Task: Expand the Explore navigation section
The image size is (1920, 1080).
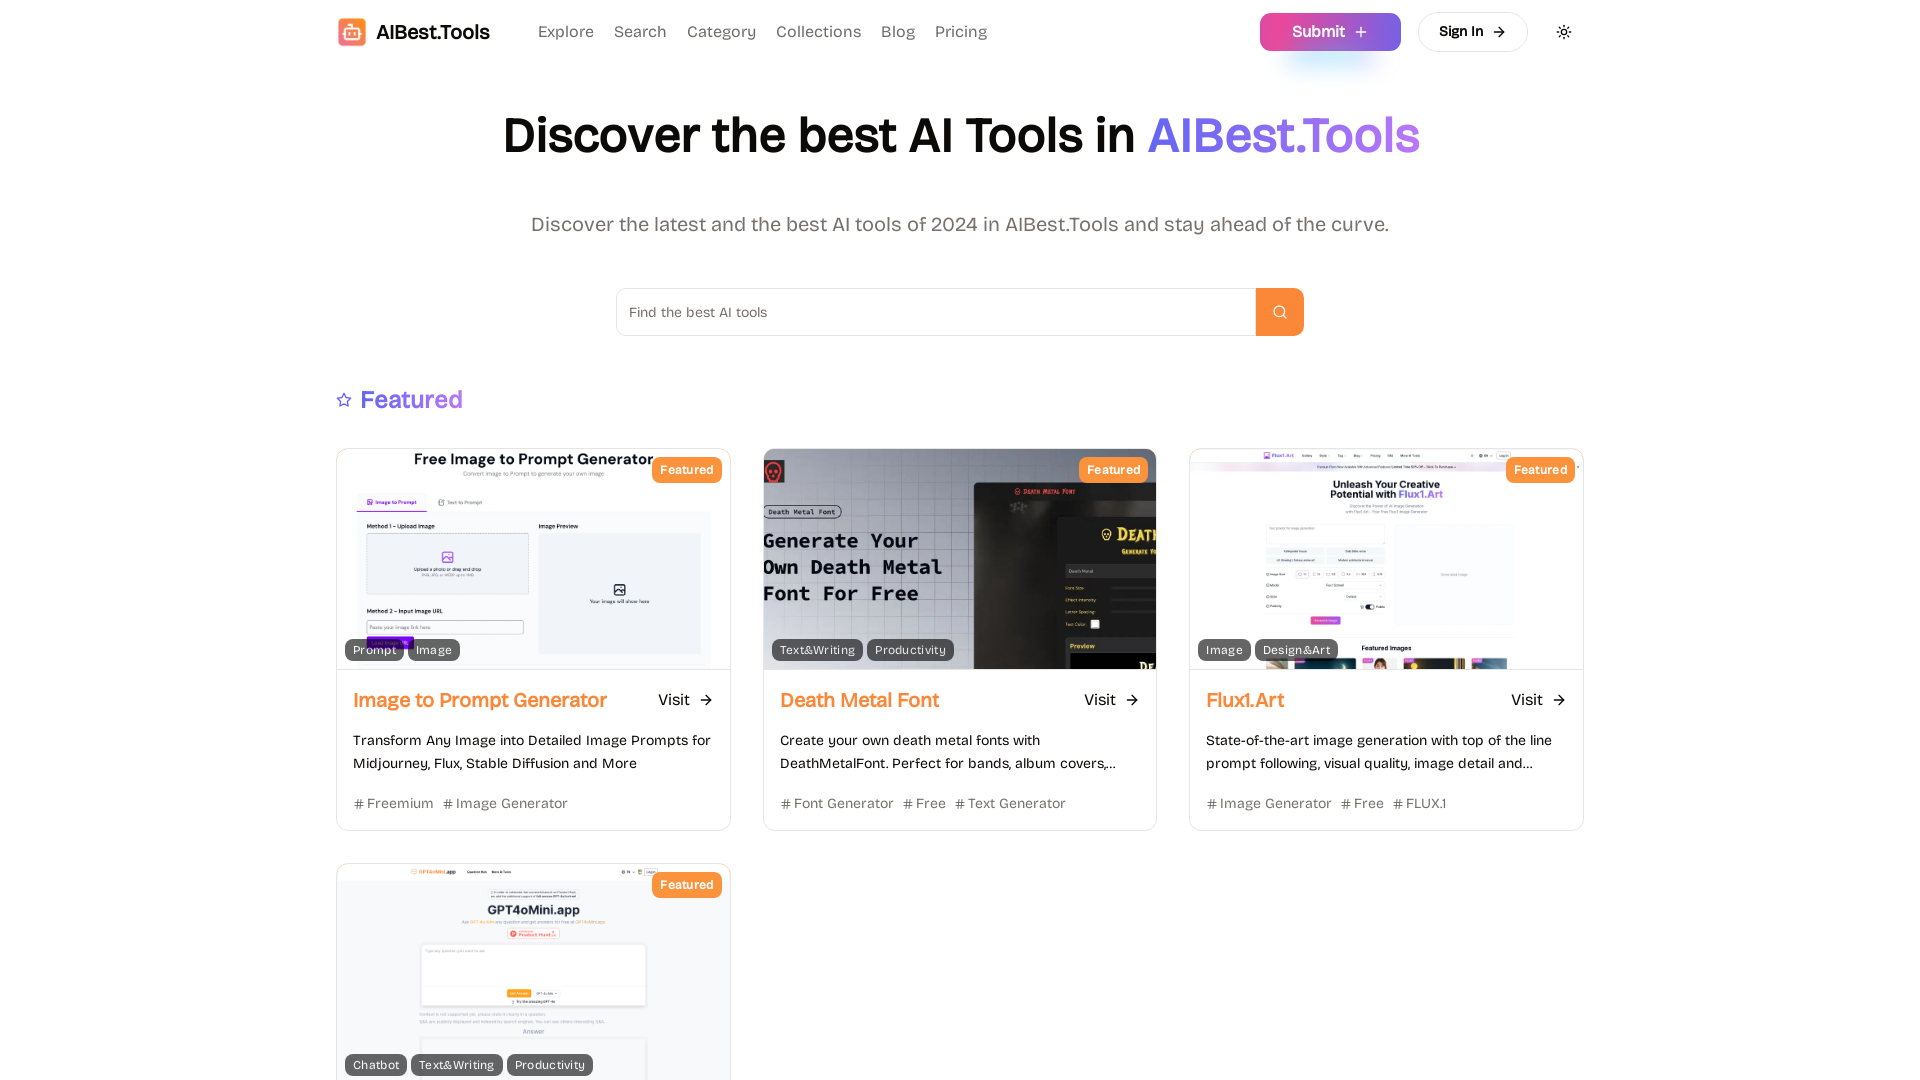Action: pos(566,32)
